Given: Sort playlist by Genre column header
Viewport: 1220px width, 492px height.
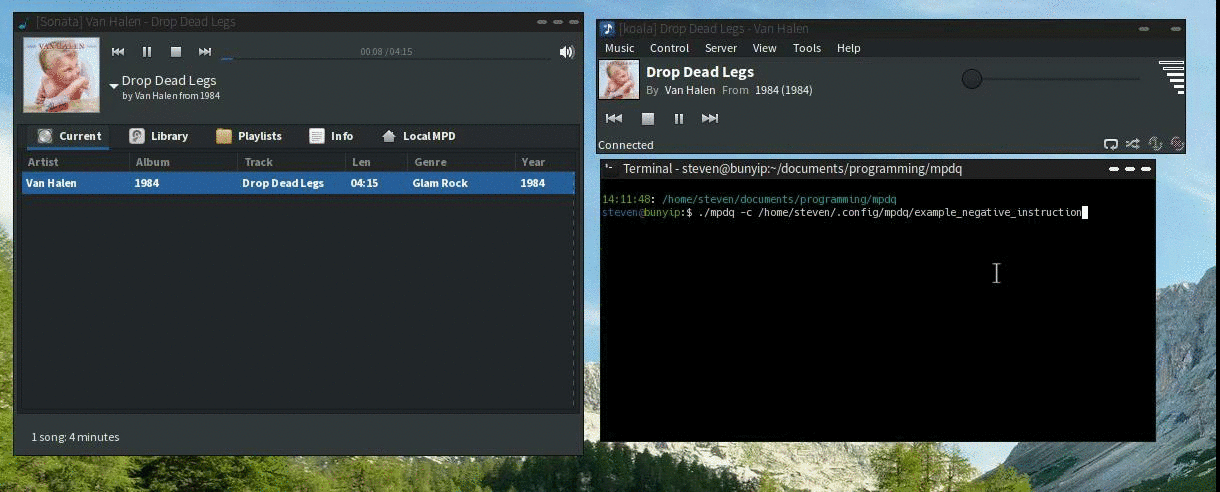Looking at the screenshot, I should (x=461, y=162).
